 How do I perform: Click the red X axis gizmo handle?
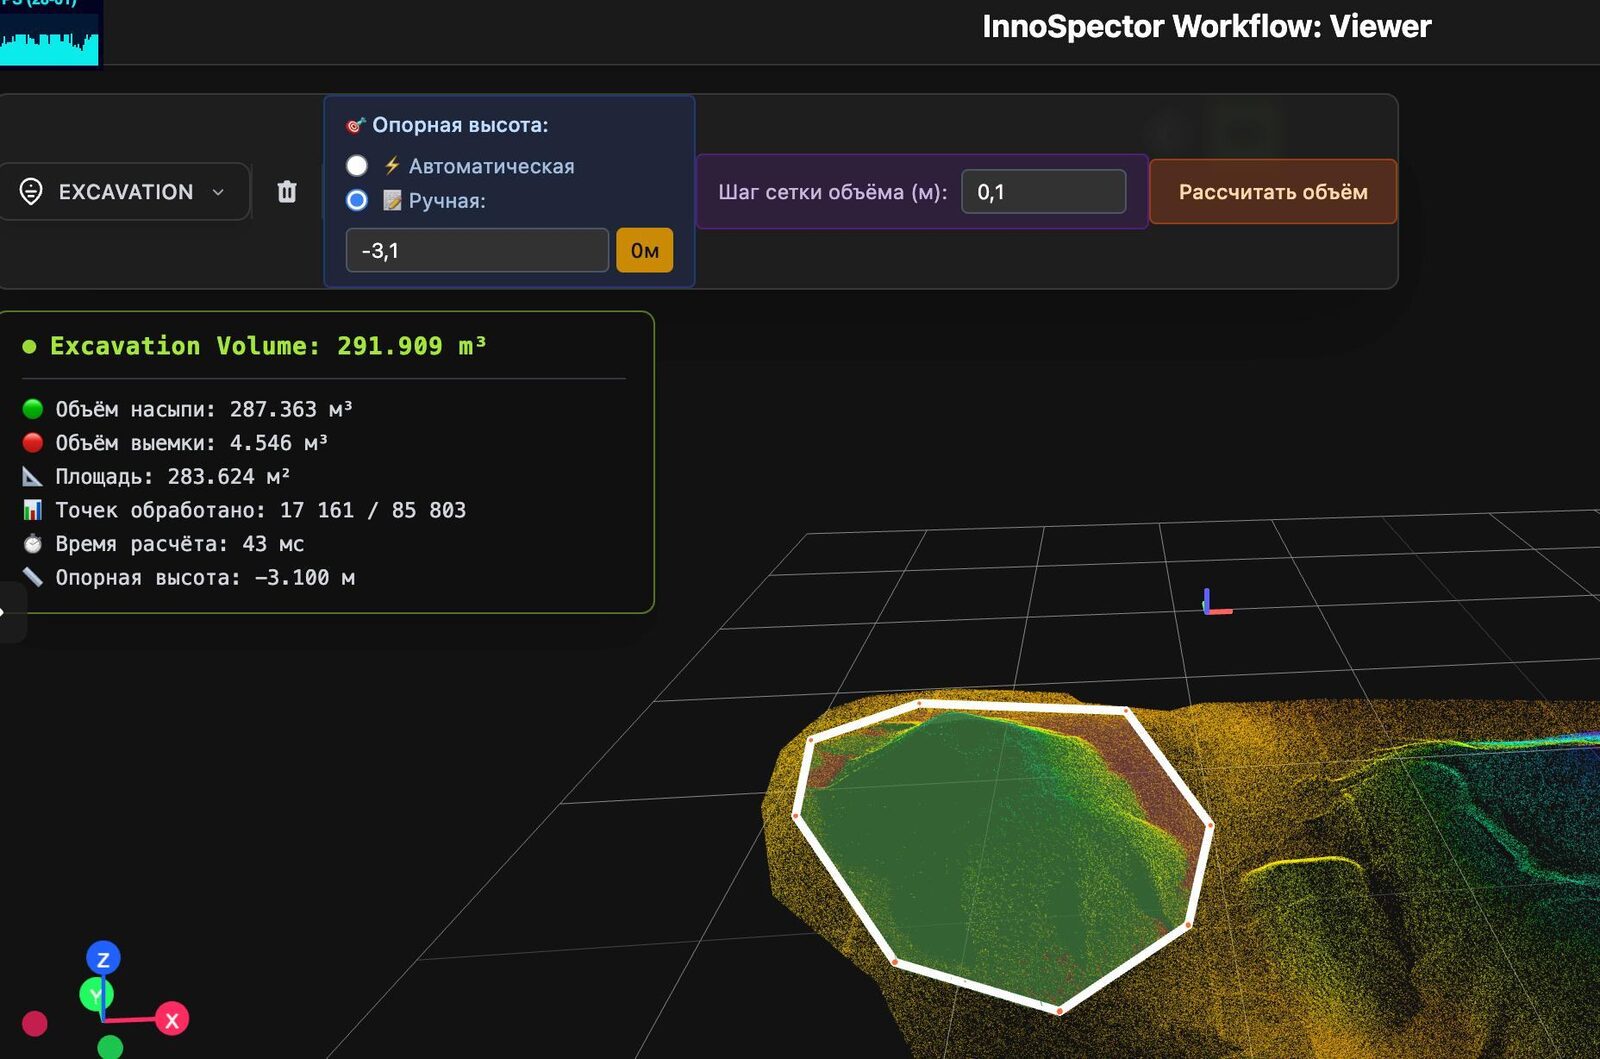pyautogui.click(x=172, y=1020)
